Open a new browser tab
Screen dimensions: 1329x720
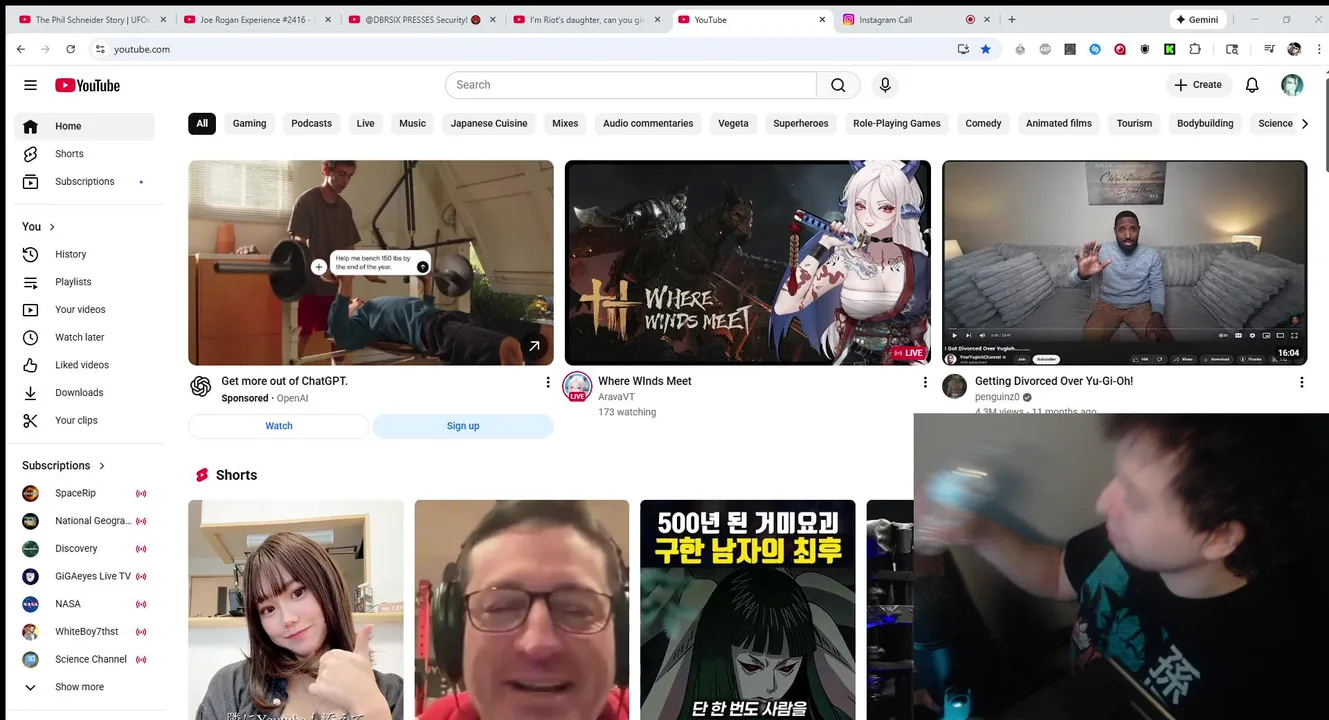1012,19
